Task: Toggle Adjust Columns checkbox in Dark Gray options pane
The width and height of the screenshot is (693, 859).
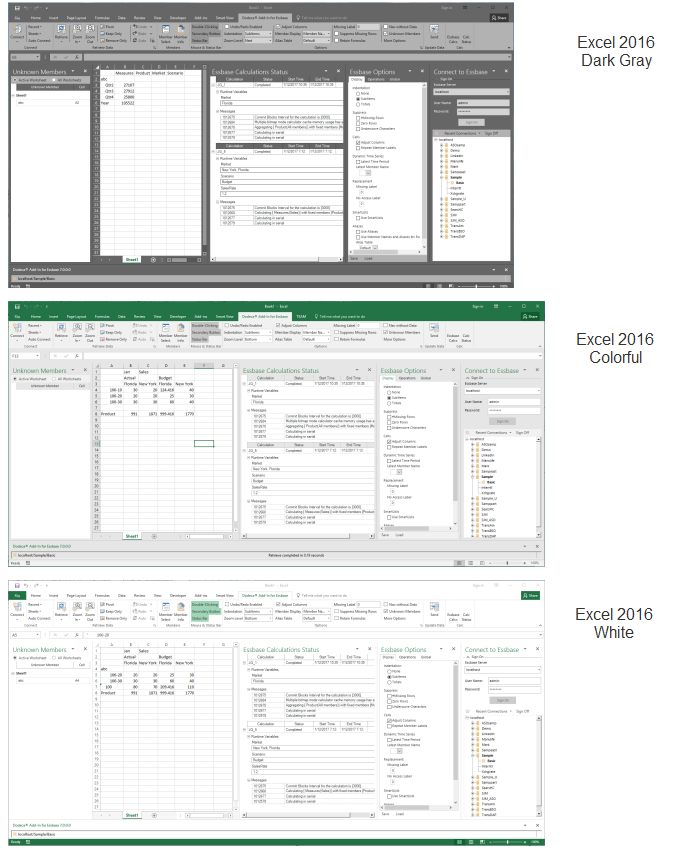Action: click(358, 142)
